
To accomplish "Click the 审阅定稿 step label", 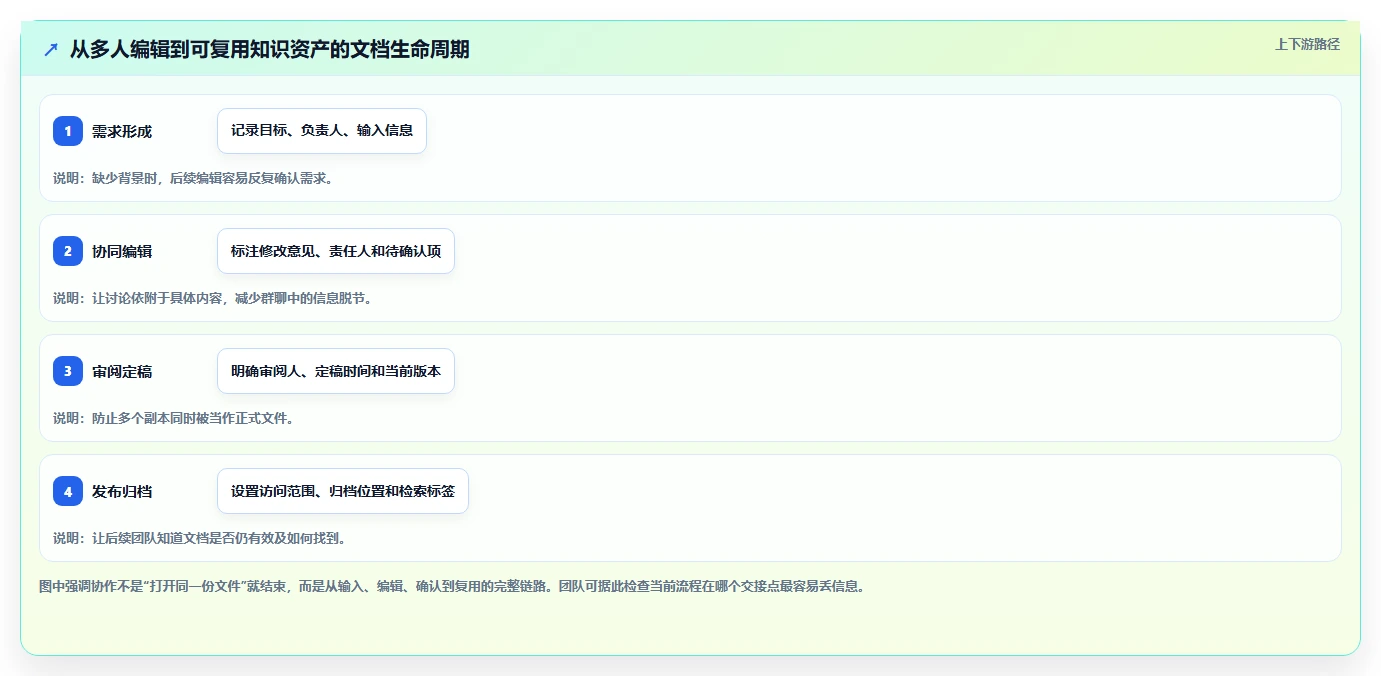I will [122, 371].
